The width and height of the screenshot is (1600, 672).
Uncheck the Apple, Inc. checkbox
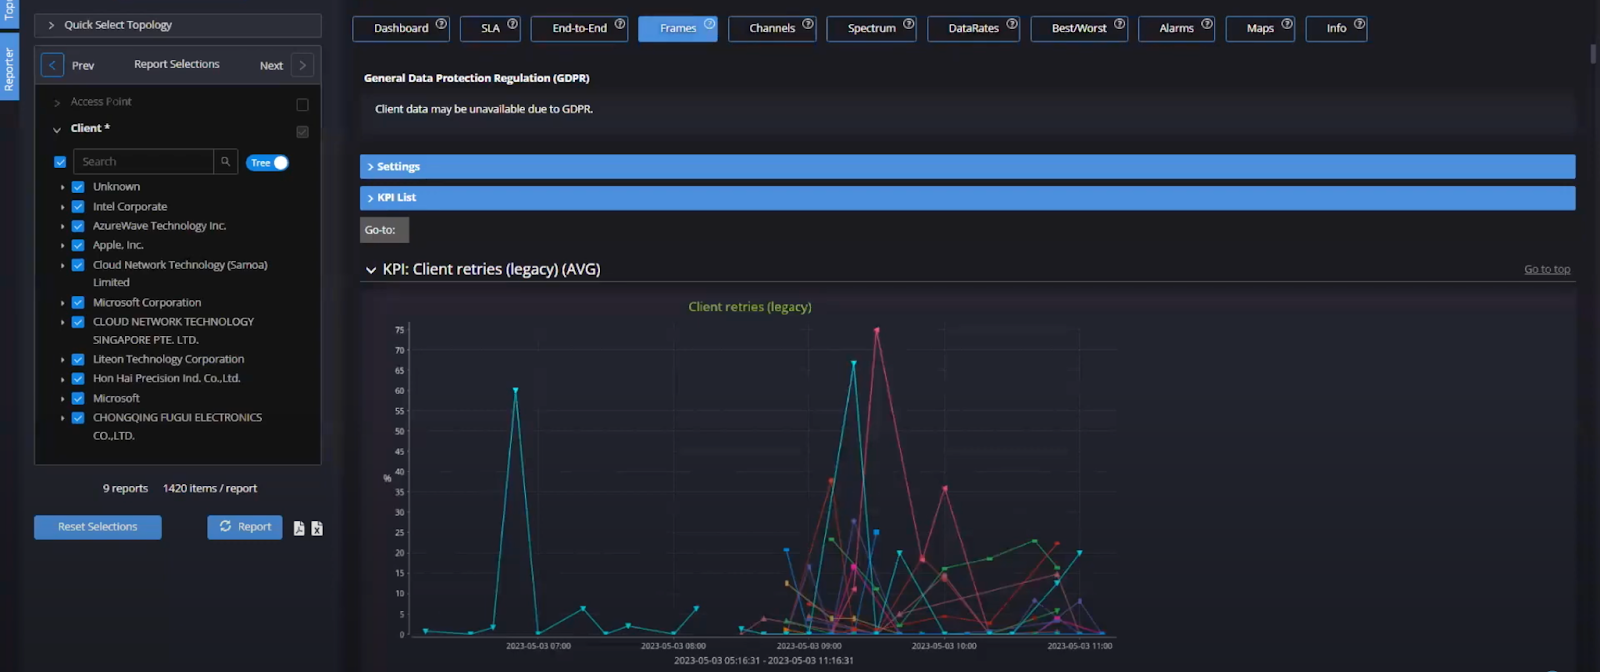pyautogui.click(x=78, y=245)
